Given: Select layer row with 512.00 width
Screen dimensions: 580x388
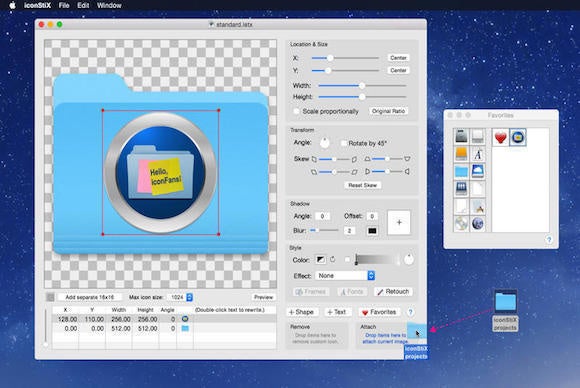Looking at the screenshot, I should point(164,328).
